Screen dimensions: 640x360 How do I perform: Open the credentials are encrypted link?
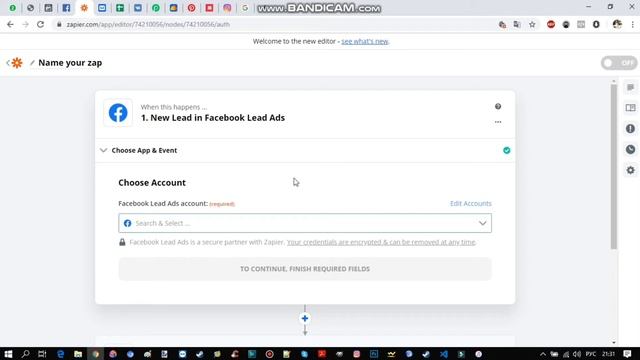381,242
